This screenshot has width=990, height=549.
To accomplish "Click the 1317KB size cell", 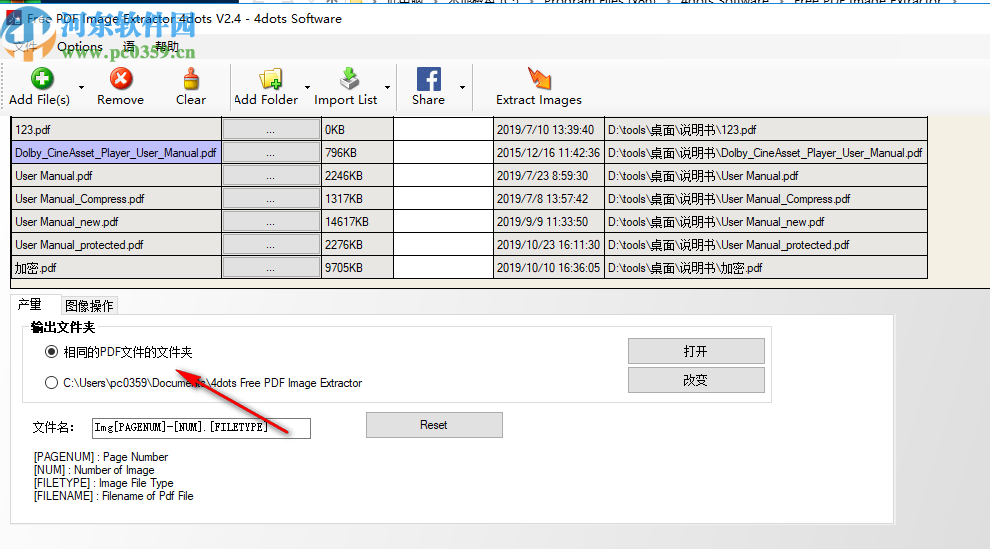I will pos(357,199).
